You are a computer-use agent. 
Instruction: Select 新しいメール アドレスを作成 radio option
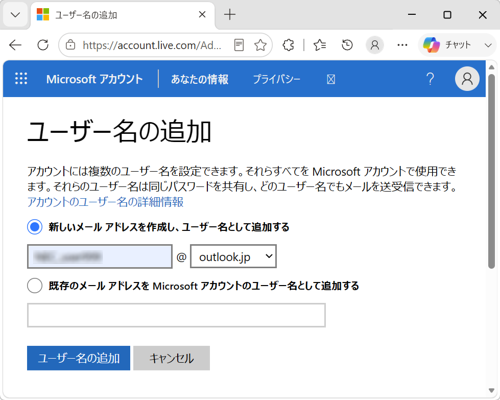35,227
